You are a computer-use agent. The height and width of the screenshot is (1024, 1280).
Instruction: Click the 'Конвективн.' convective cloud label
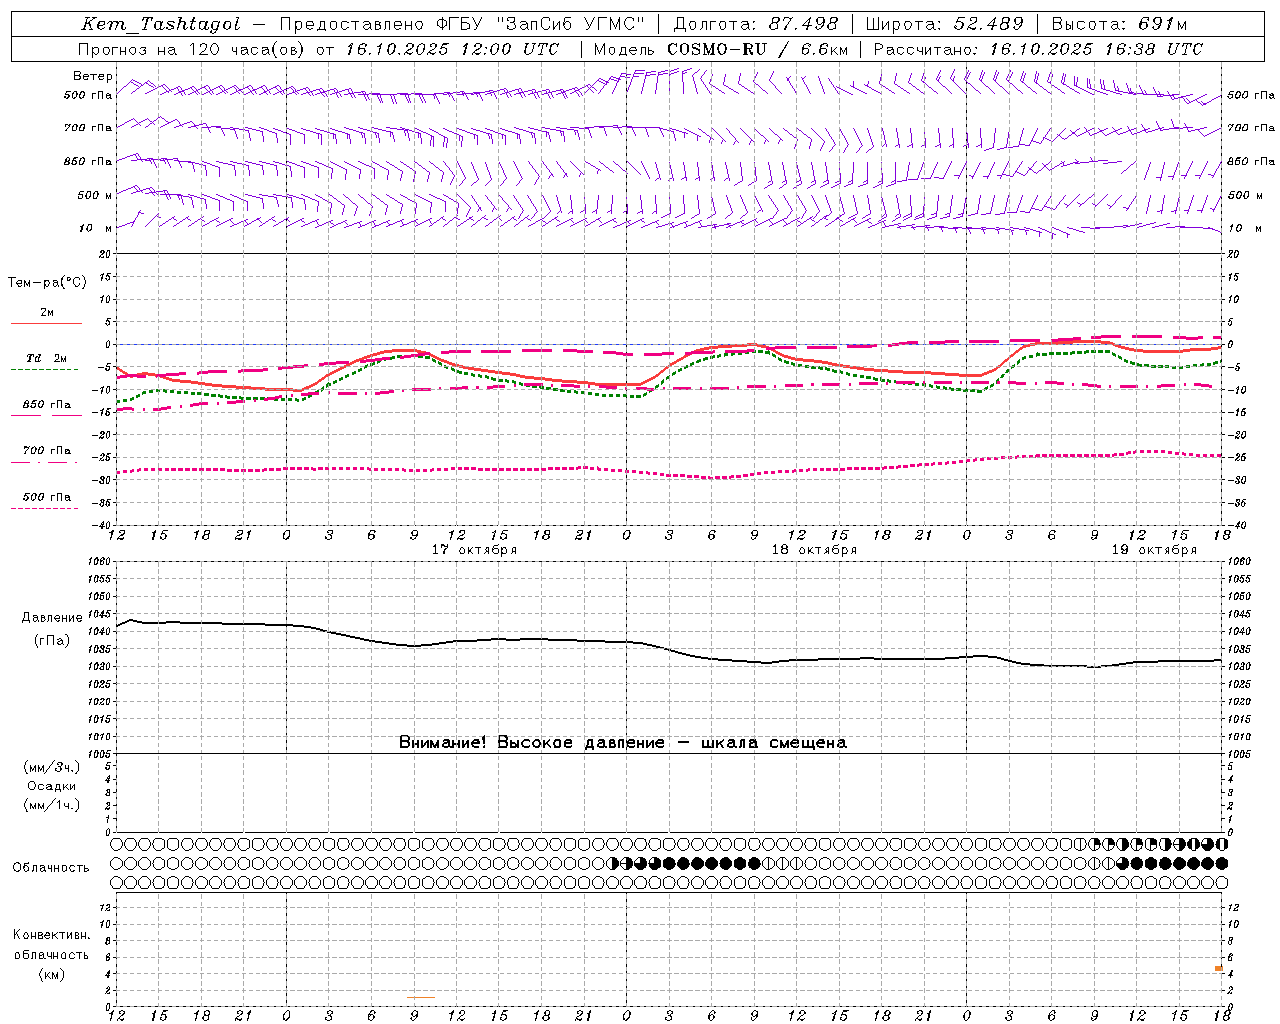[51, 935]
